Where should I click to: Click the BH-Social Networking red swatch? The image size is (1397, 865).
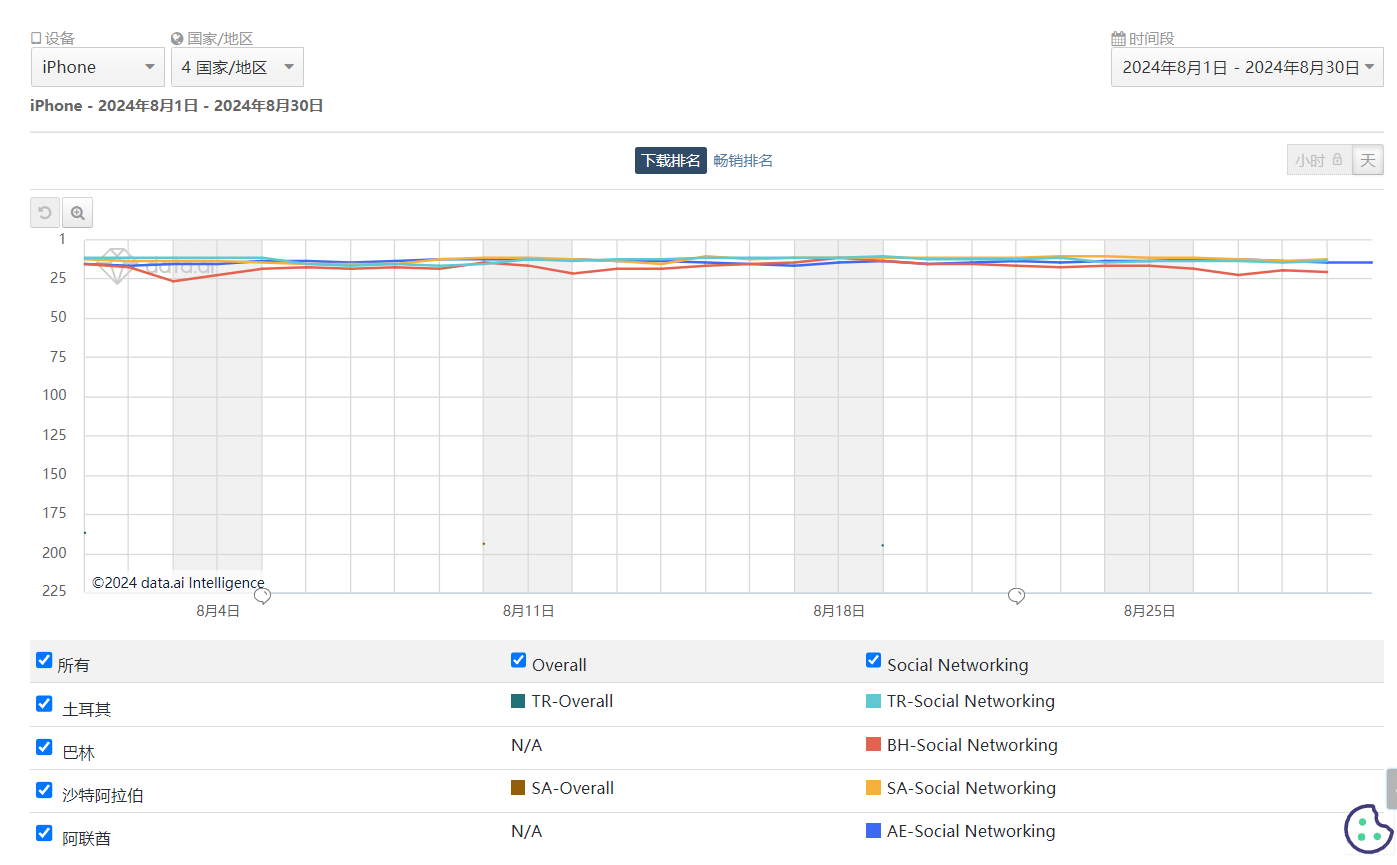pyautogui.click(x=873, y=744)
